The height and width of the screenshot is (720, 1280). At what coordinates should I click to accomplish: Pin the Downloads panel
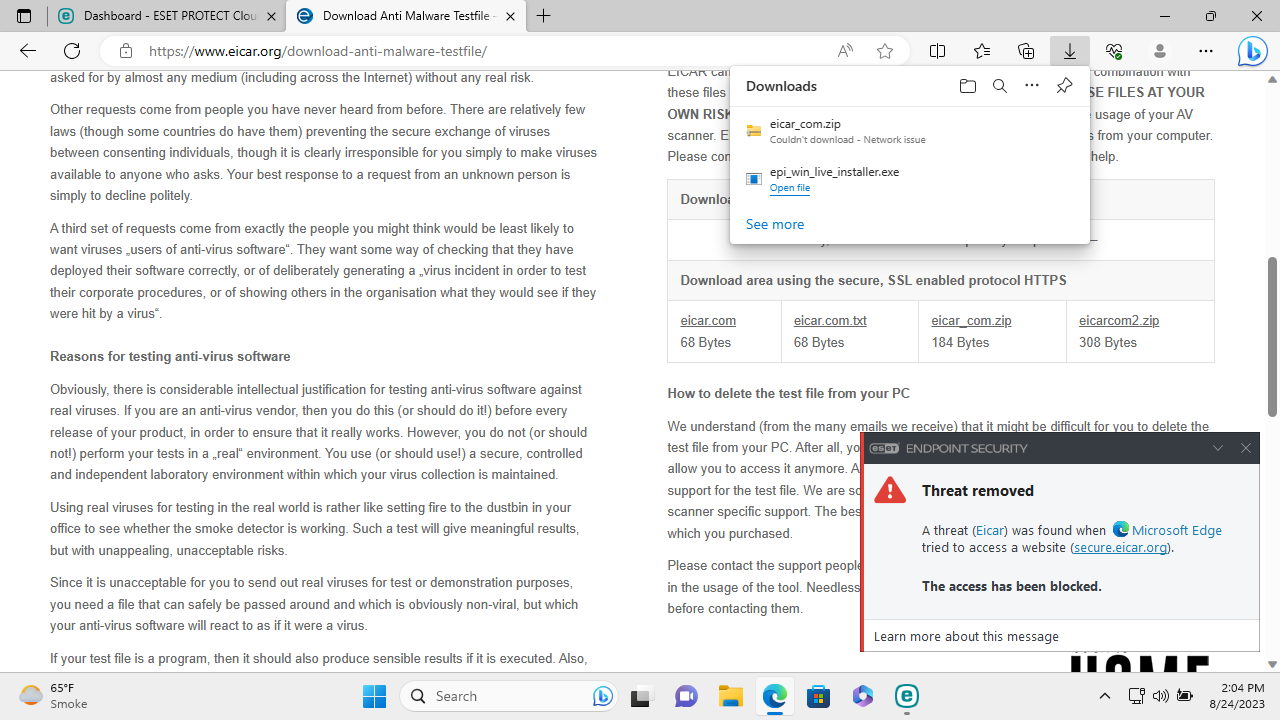pyautogui.click(x=1064, y=86)
